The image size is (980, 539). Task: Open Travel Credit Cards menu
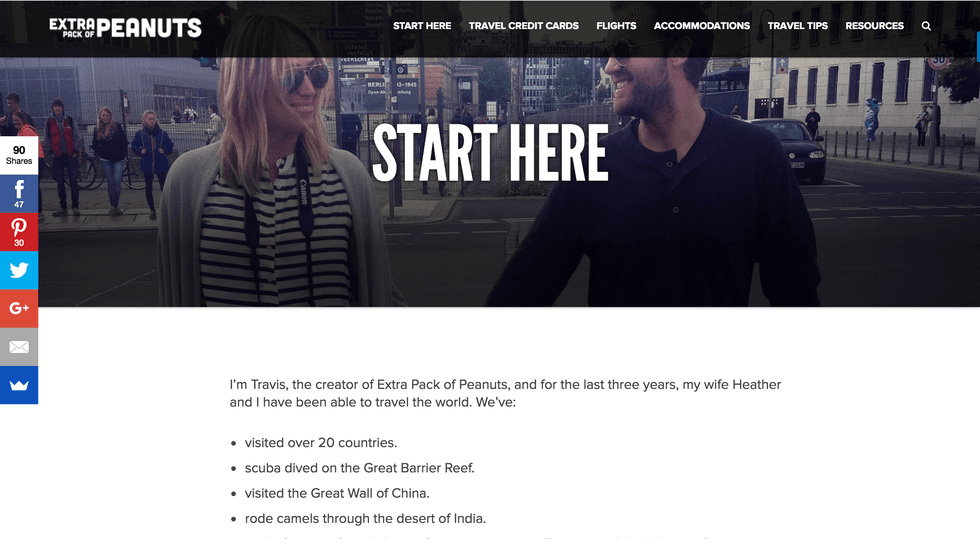[524, 26]
